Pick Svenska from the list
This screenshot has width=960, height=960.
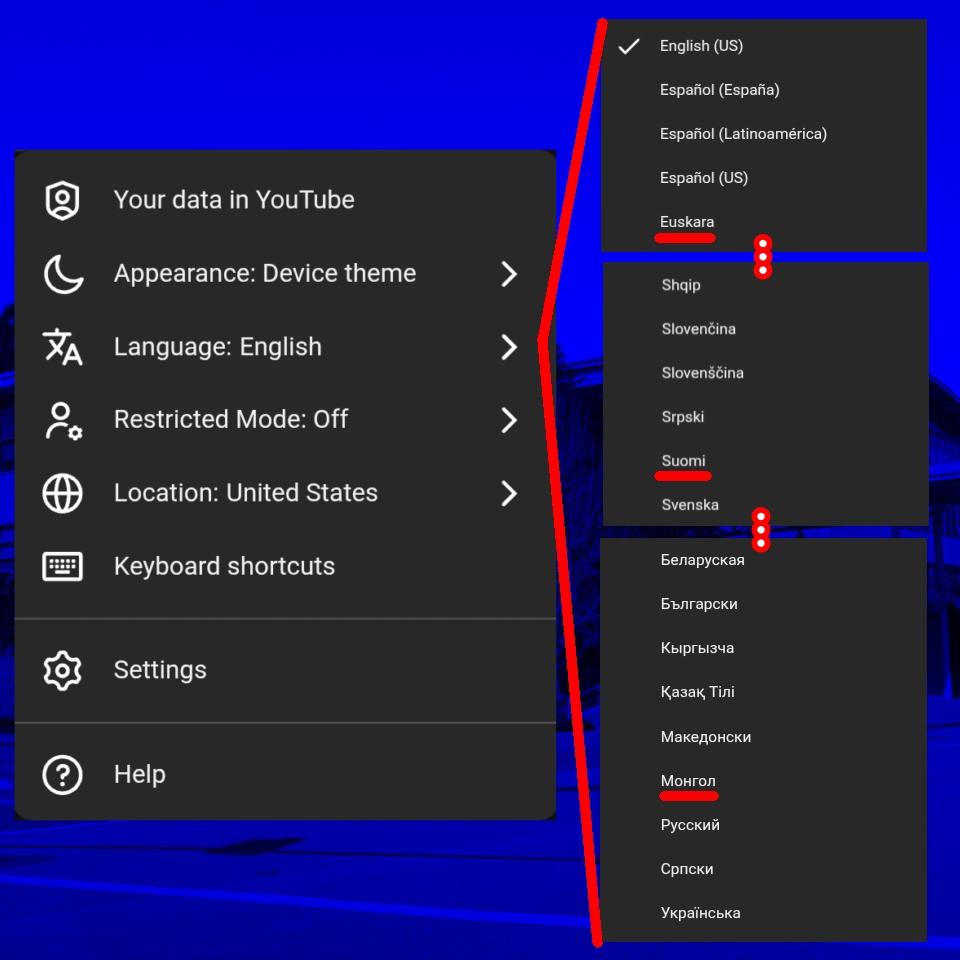[765, 506]
